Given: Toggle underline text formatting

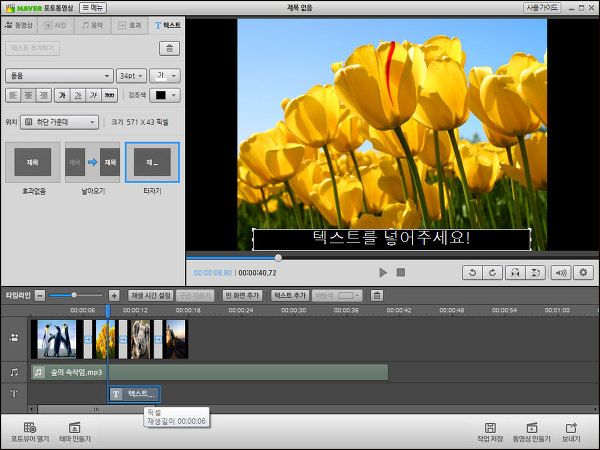Looking at the screenshot, I should [78, 95].
